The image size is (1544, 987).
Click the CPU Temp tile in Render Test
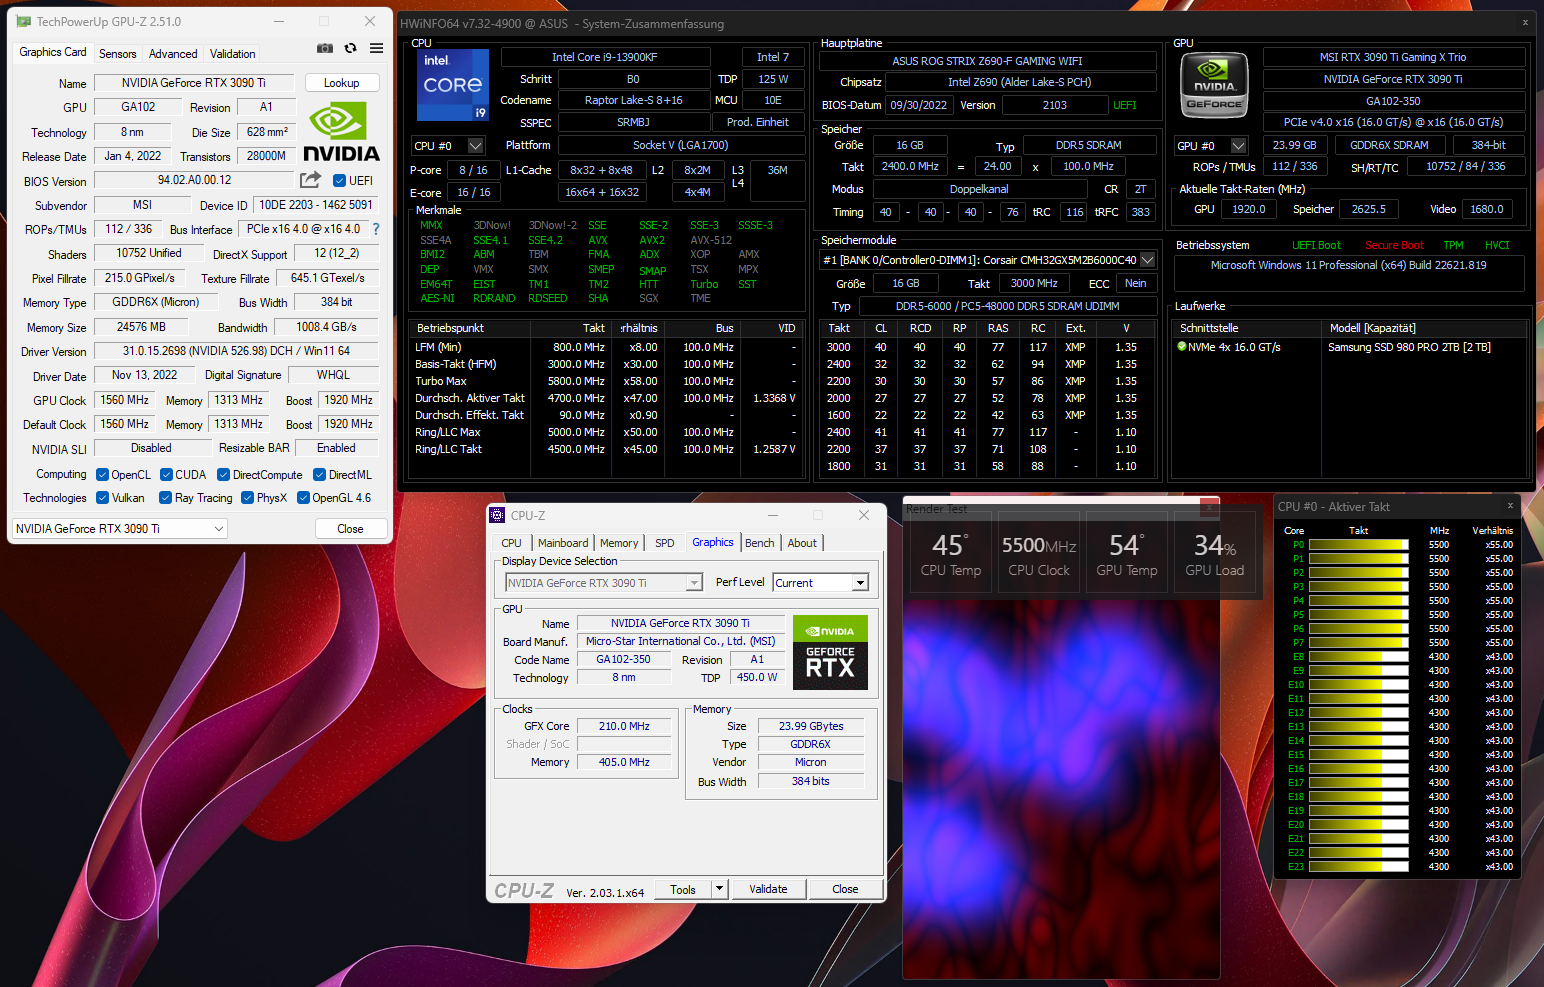pyautogui.click(x=950, y=553)
